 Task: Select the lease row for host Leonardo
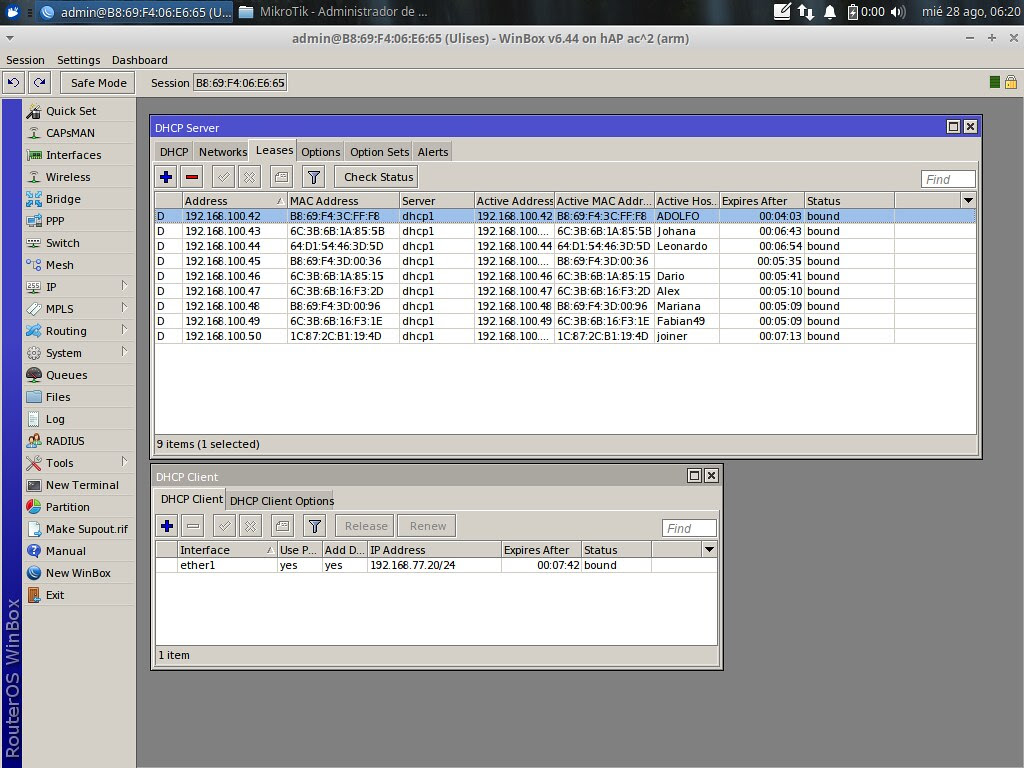click(566, 246)
